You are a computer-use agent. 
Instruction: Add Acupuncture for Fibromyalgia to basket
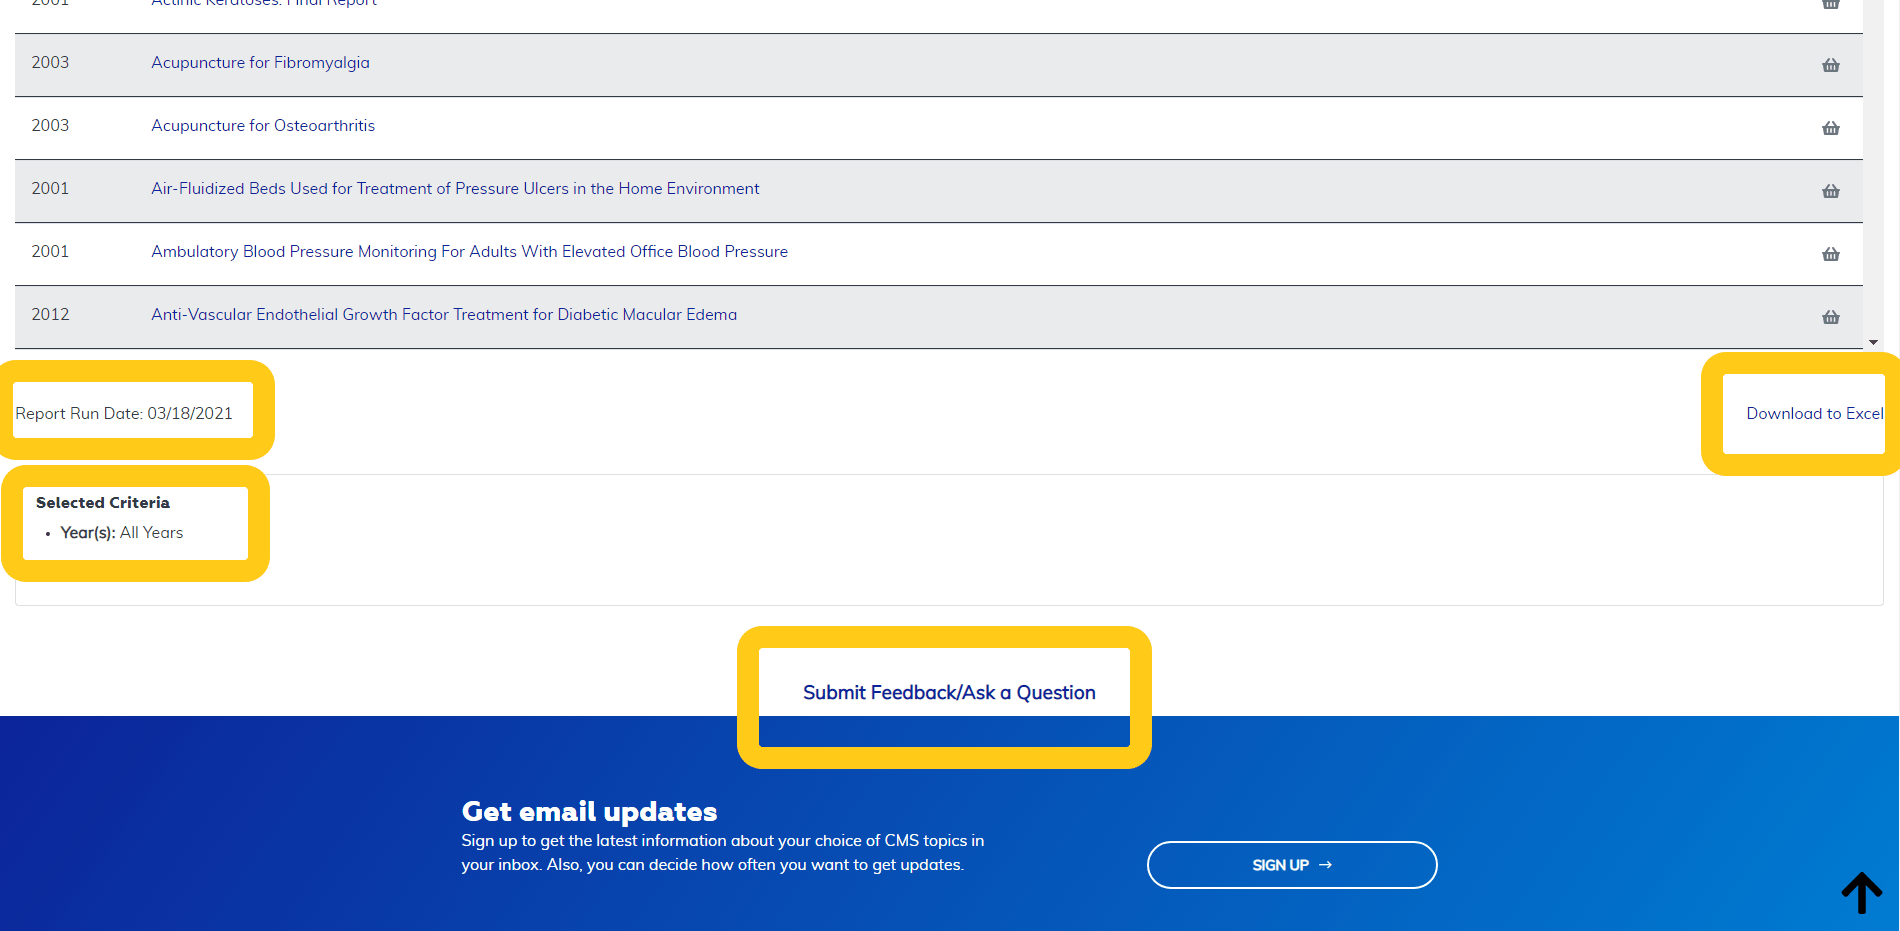click(1830, 65)
